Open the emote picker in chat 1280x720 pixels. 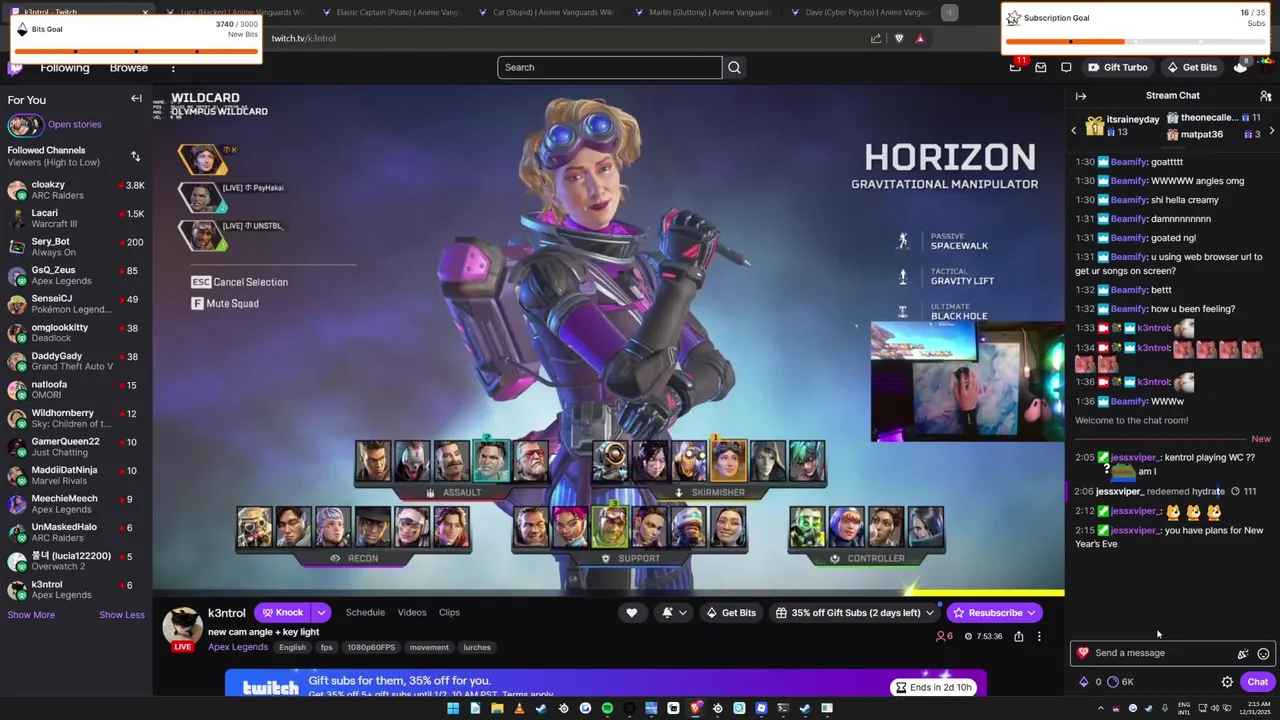(1263, 653)
